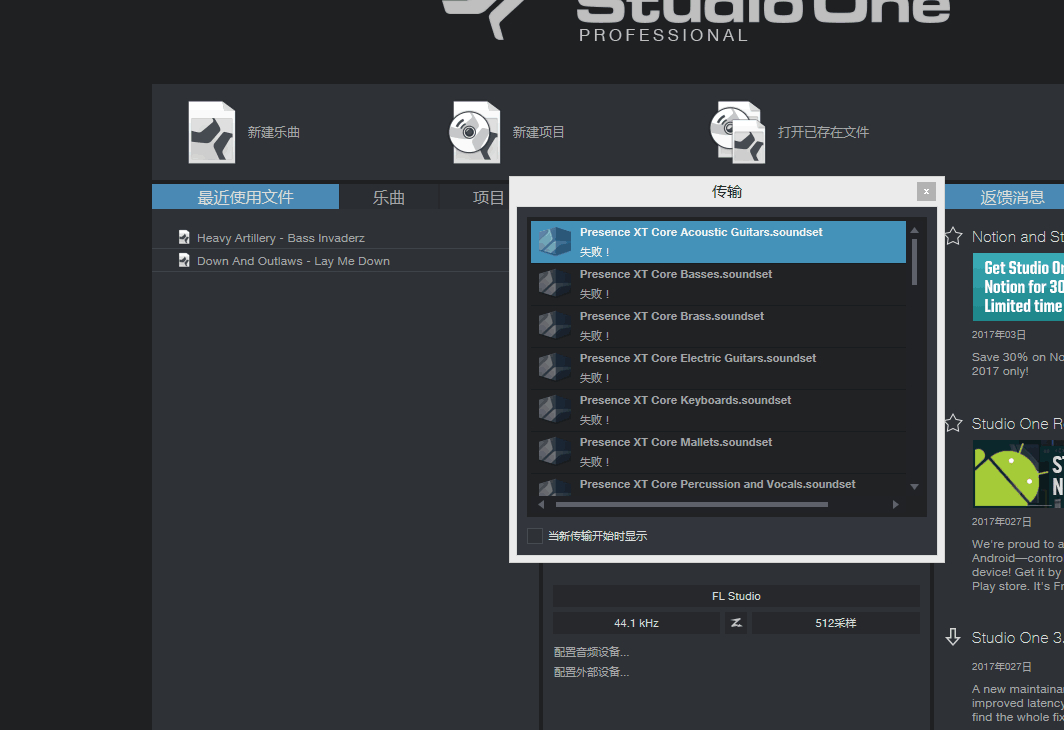This screenshot has height=730, width=1064.
Task: Select Presence XT Core Acoustic Guitars.soundset row
Action: coord(718,242)
